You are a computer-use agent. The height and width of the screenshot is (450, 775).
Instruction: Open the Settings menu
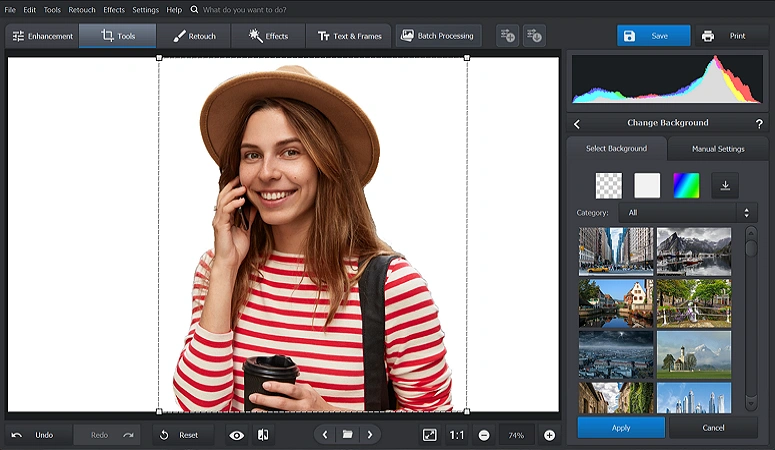pos(145,9)
